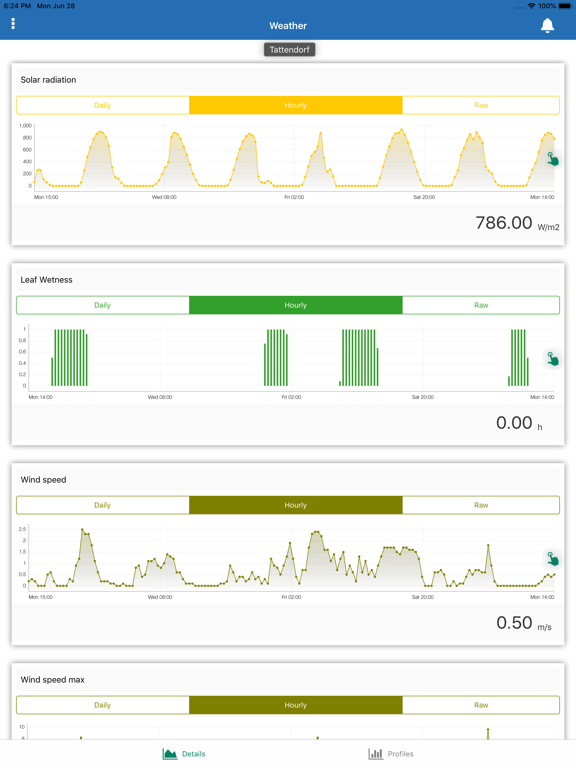Tap the Wind speed chart touch icon
Image resolution: width=576 pixels, height=768 pixels.
pyautogui.click(x=552, y=559)
